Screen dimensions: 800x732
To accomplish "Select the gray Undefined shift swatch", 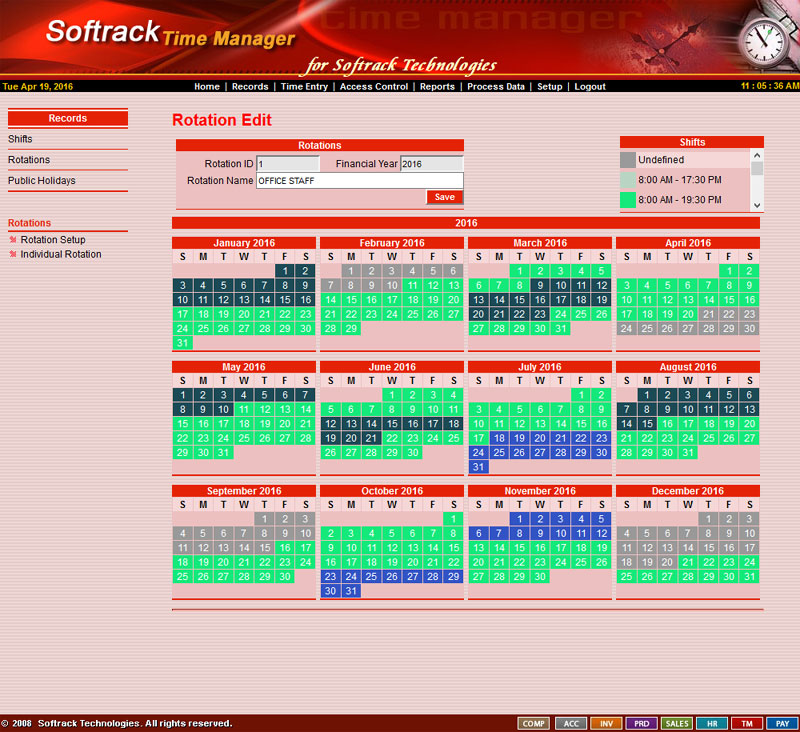I will pos(627,160).
